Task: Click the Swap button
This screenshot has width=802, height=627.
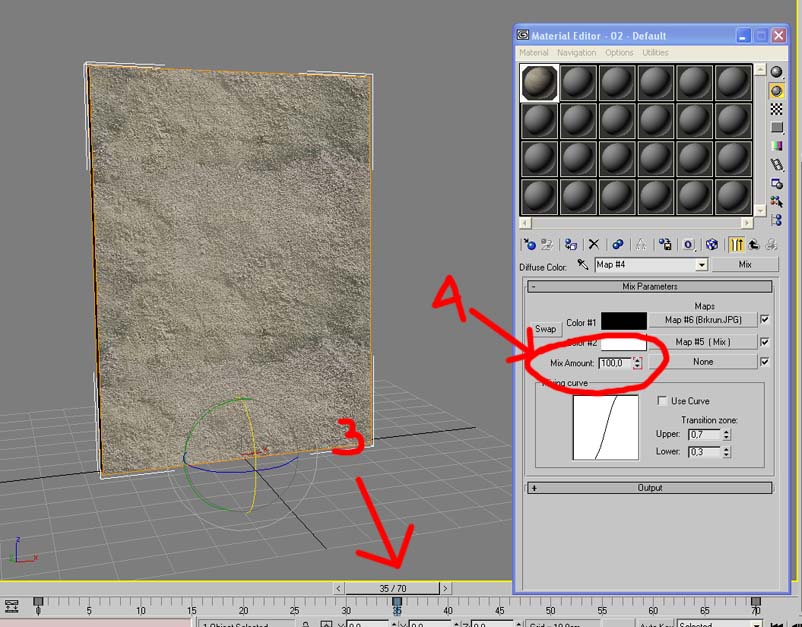Action: click(545, 329)
